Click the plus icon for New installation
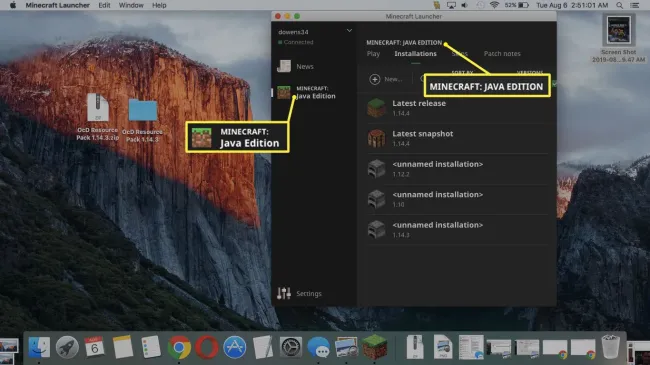The image size is (650, 365). [x=374, y=79]
